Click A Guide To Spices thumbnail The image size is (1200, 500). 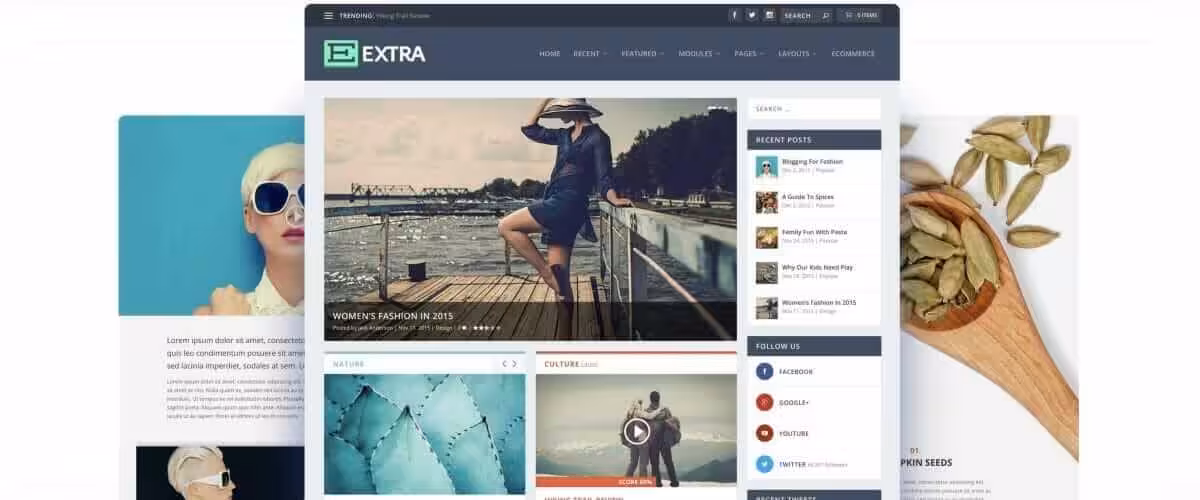click(x=766, y=202)
